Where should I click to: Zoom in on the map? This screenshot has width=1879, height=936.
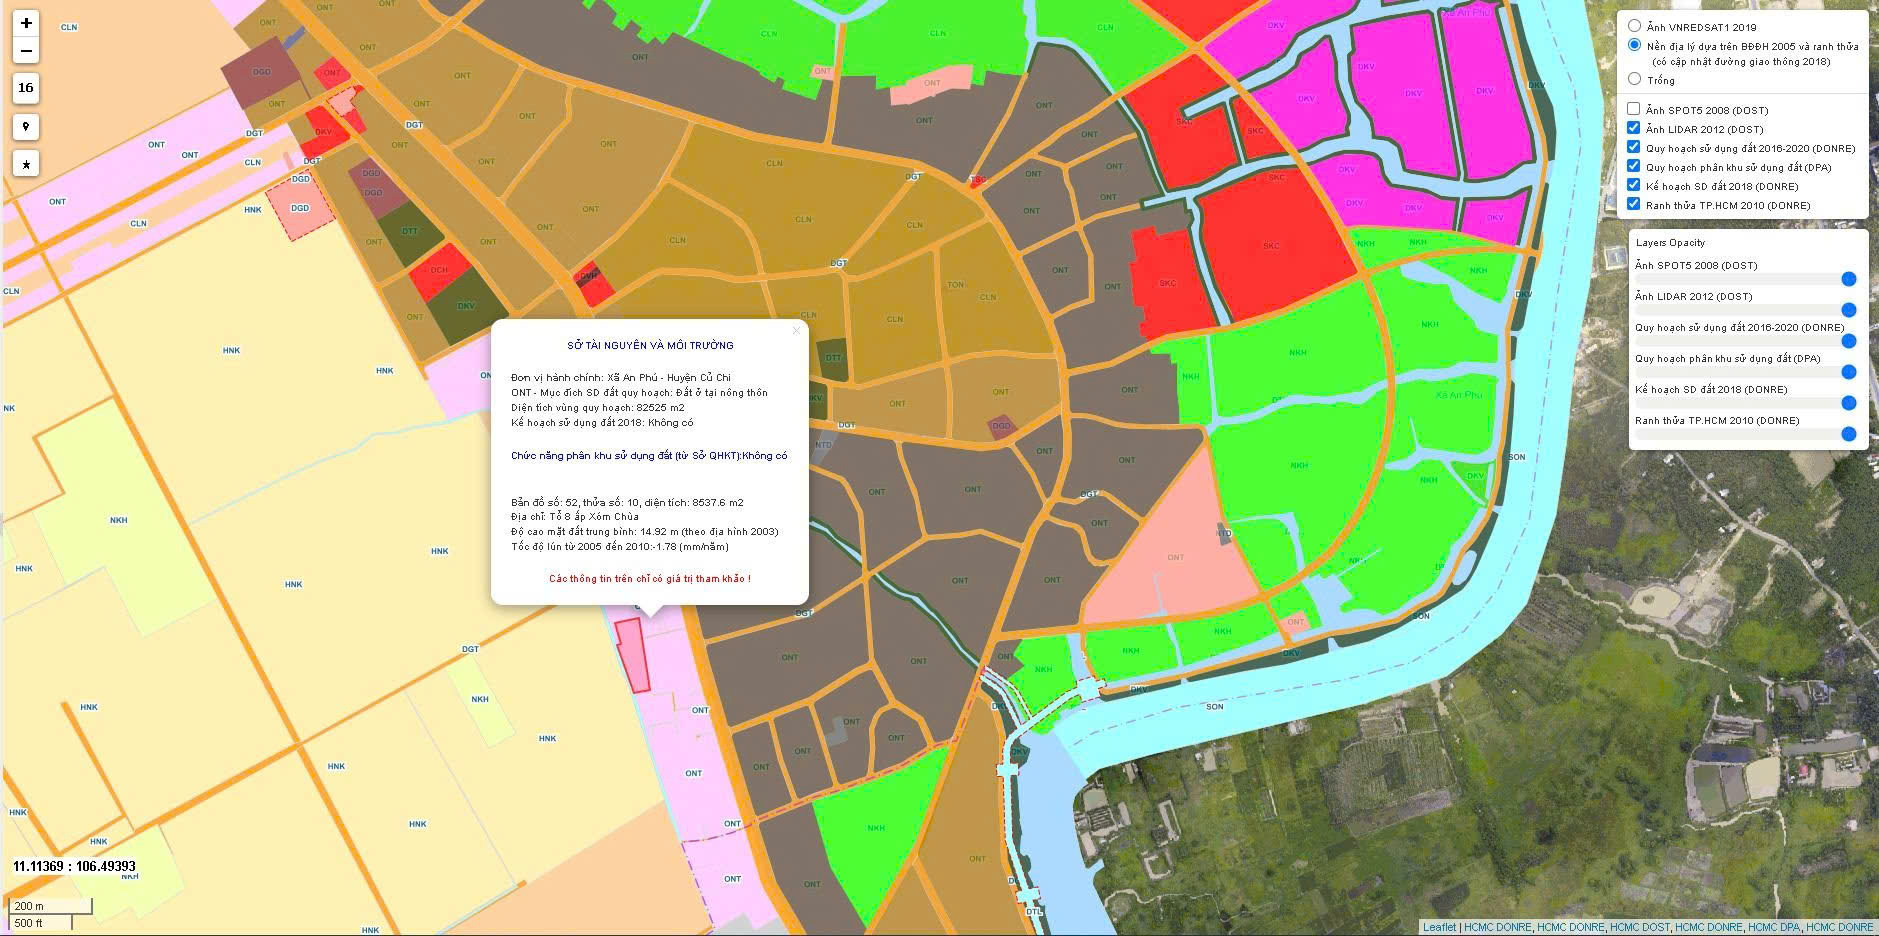tap(26, 23)
